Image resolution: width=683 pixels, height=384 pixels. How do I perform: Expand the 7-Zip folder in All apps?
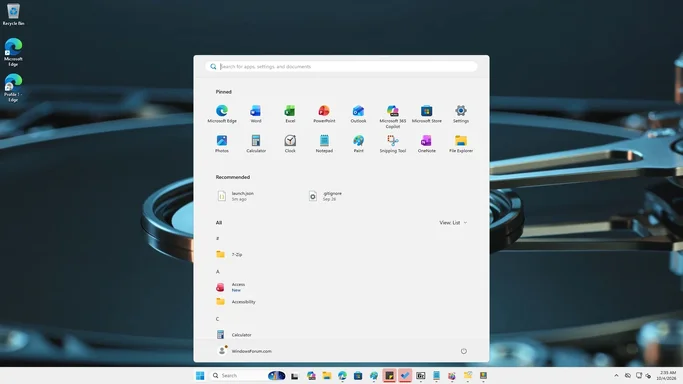[230, 254]
